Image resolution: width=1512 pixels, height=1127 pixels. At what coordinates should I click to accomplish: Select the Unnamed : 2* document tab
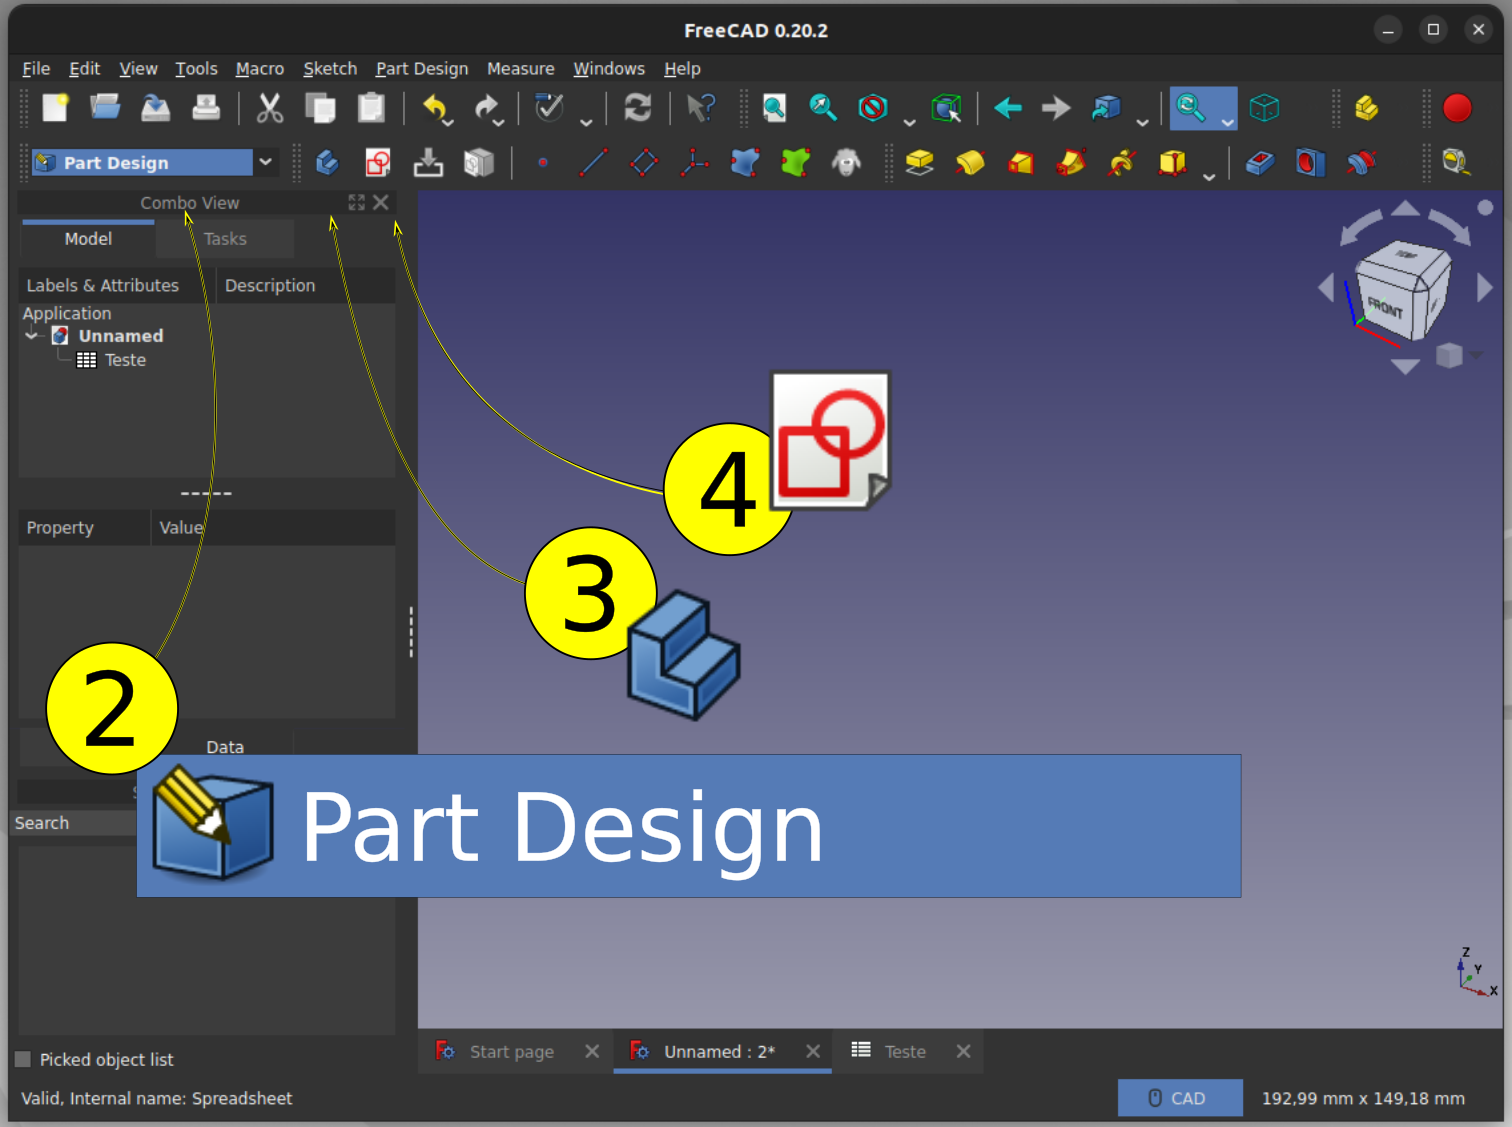[x=719, y=1051]
